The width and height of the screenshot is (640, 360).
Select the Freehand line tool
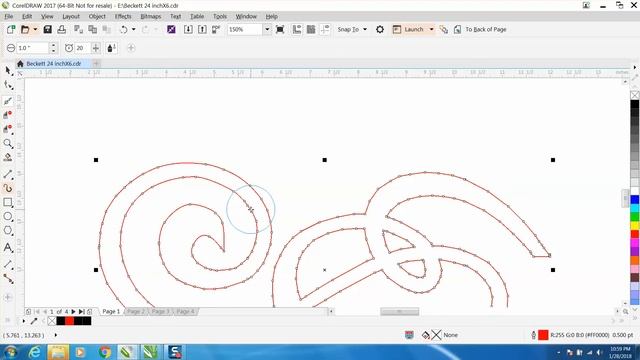coord(8,174)
